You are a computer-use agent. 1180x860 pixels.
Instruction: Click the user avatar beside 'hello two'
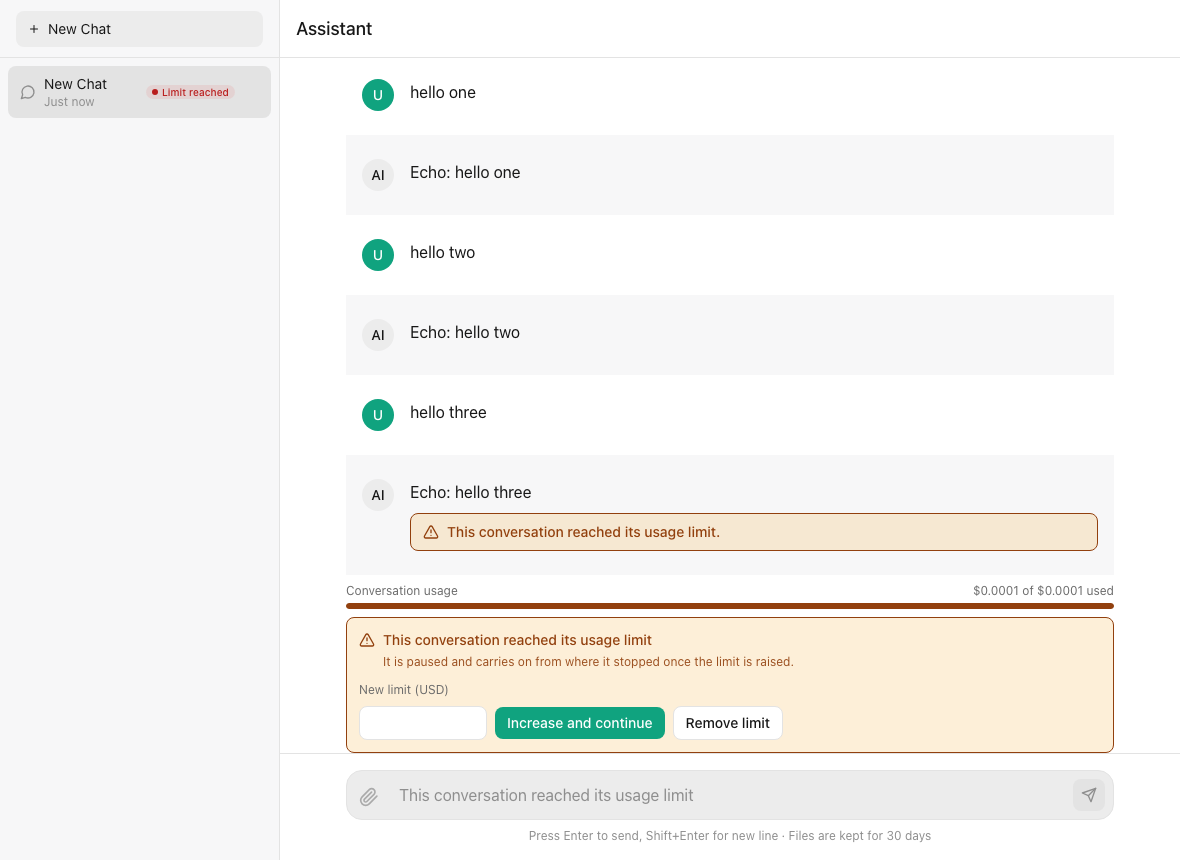378,255
